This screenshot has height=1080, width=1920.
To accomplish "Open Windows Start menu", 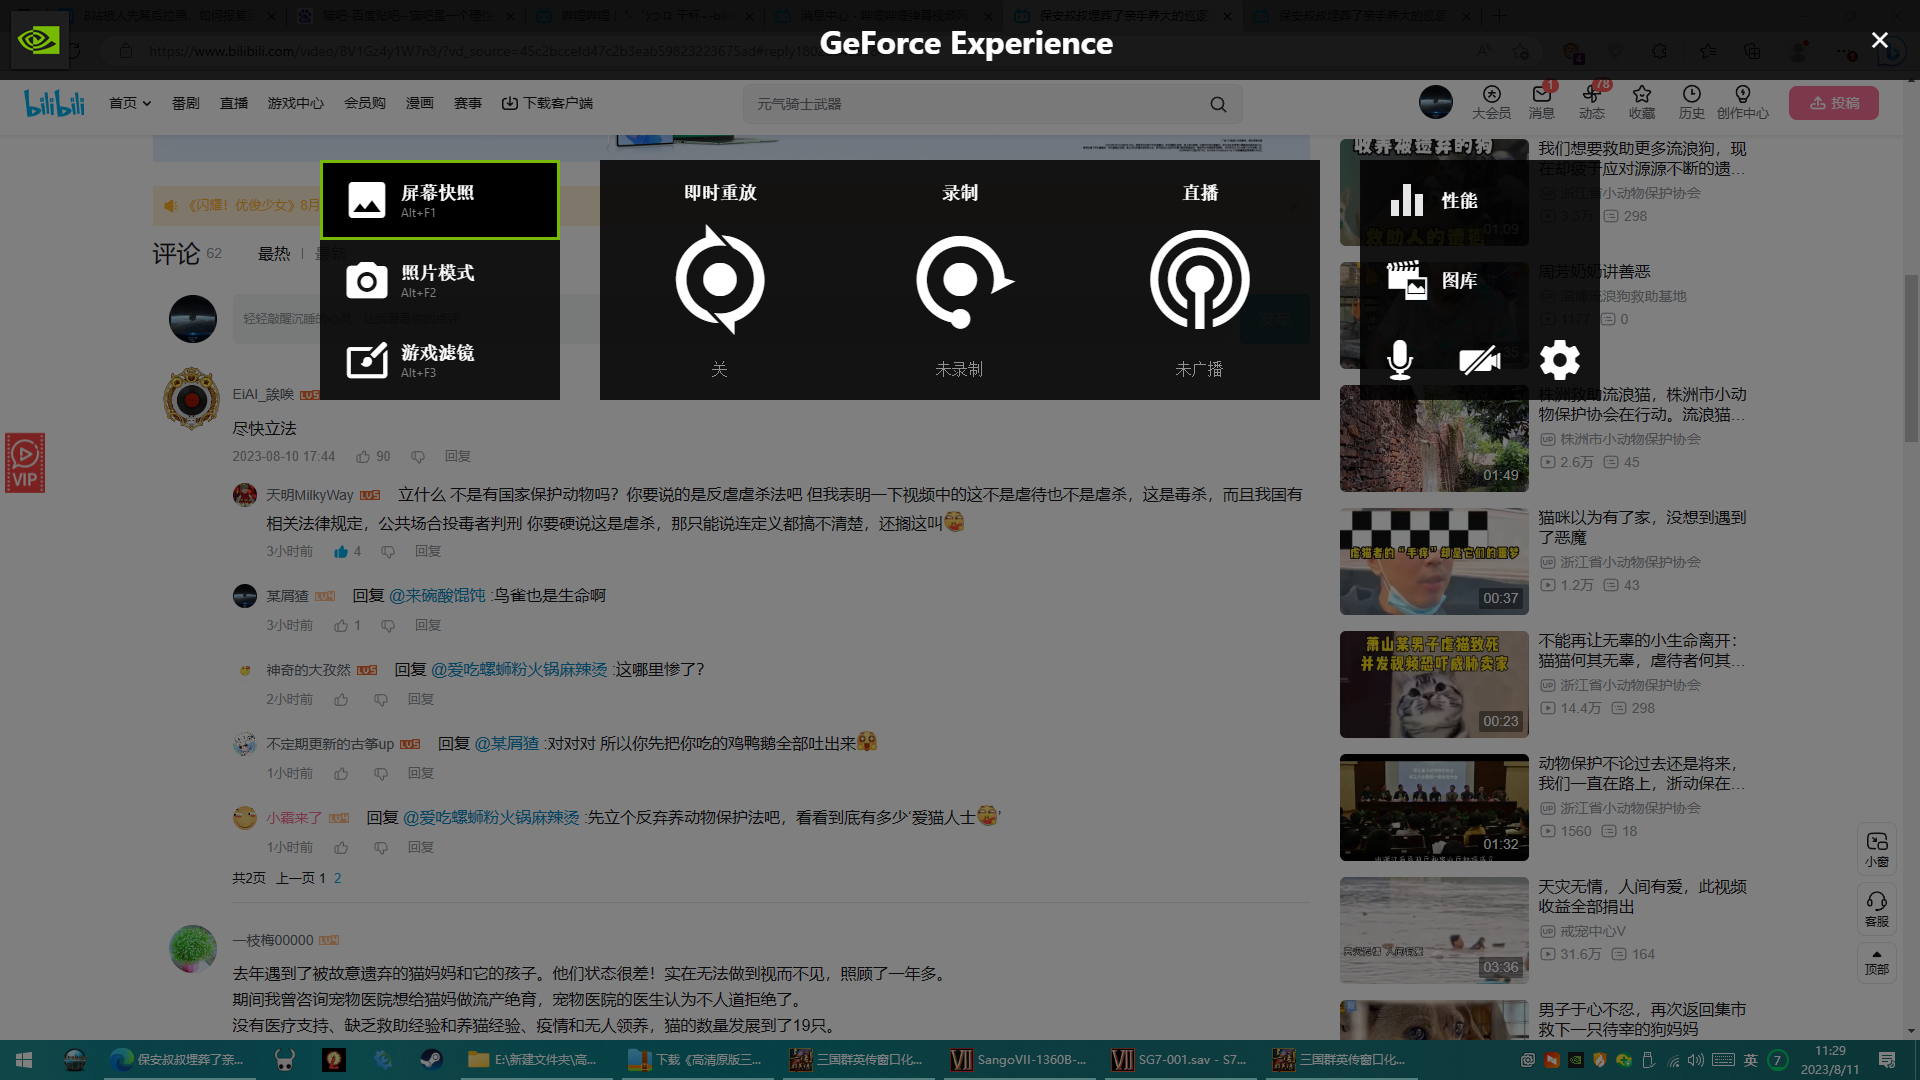I will pyautogui.click(x=24, y=1060).
